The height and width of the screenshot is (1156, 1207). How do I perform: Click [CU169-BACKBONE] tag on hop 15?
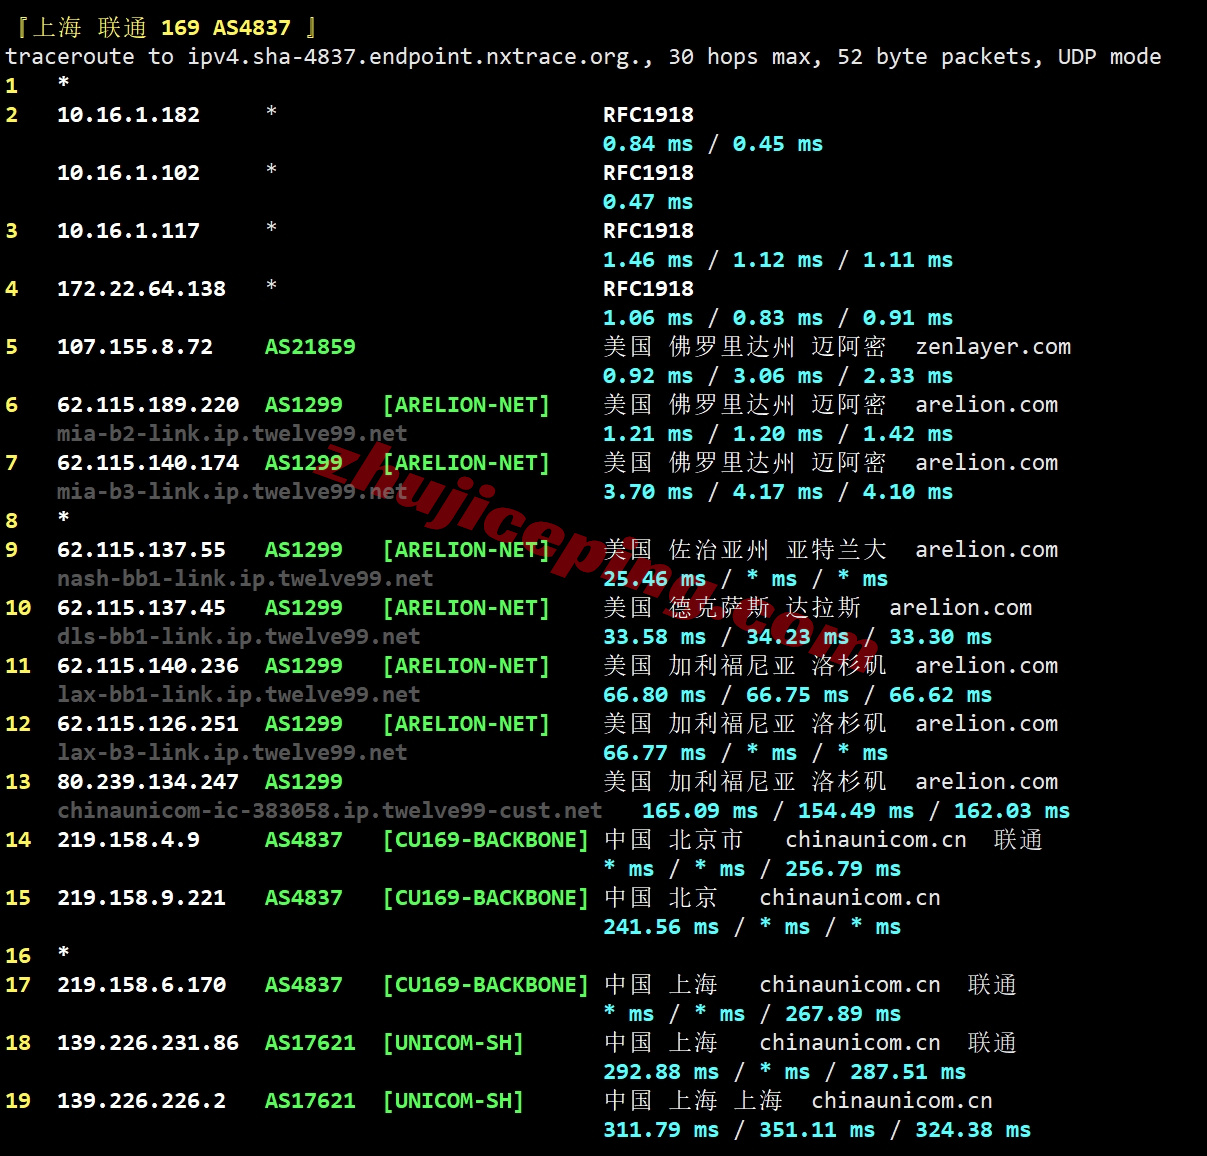(x=486, y=898)
